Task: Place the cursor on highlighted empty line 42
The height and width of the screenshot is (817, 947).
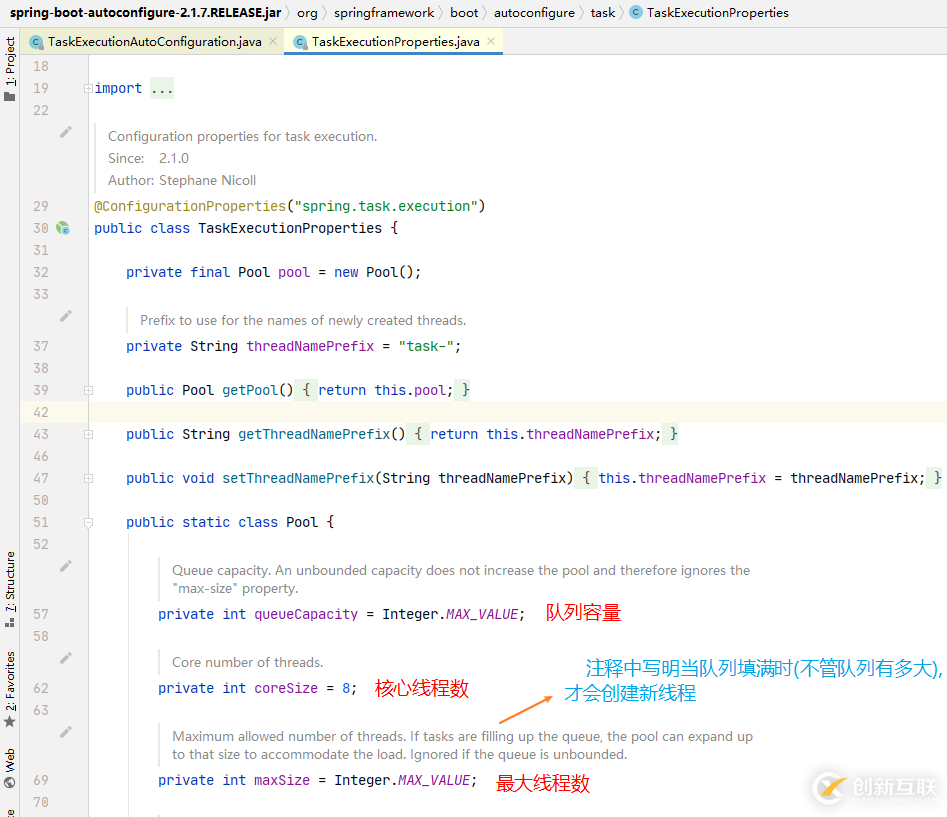Action: point(500,412)
